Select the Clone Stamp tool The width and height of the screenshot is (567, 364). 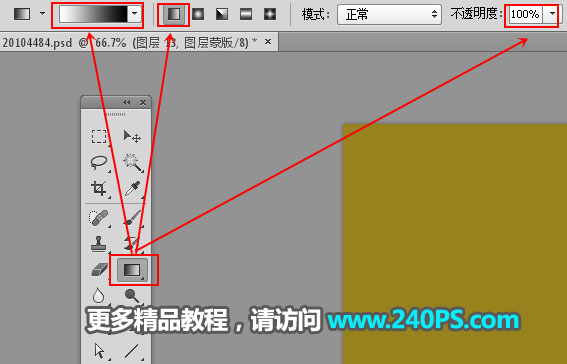pos(99,244)
